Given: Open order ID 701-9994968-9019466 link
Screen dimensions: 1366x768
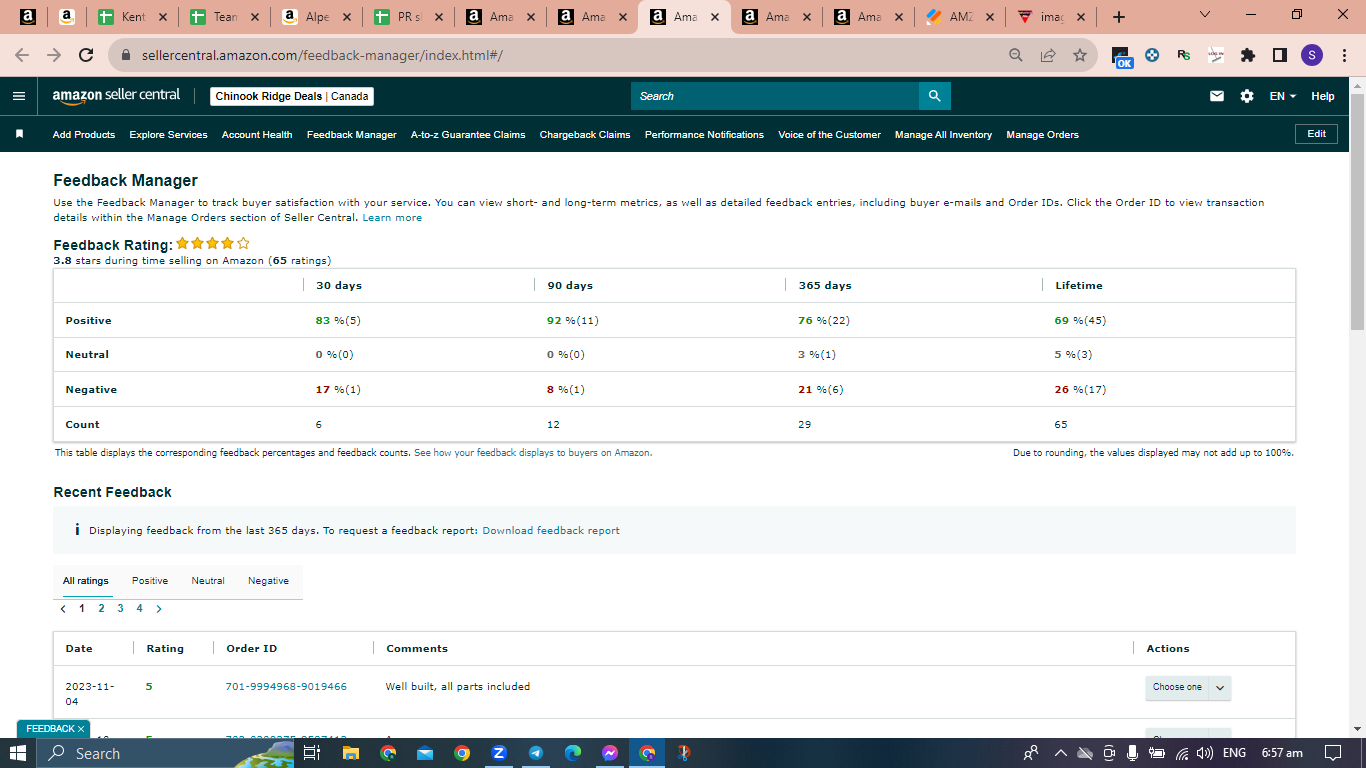Looking at the screenshot, I should (x=287, y=686).
